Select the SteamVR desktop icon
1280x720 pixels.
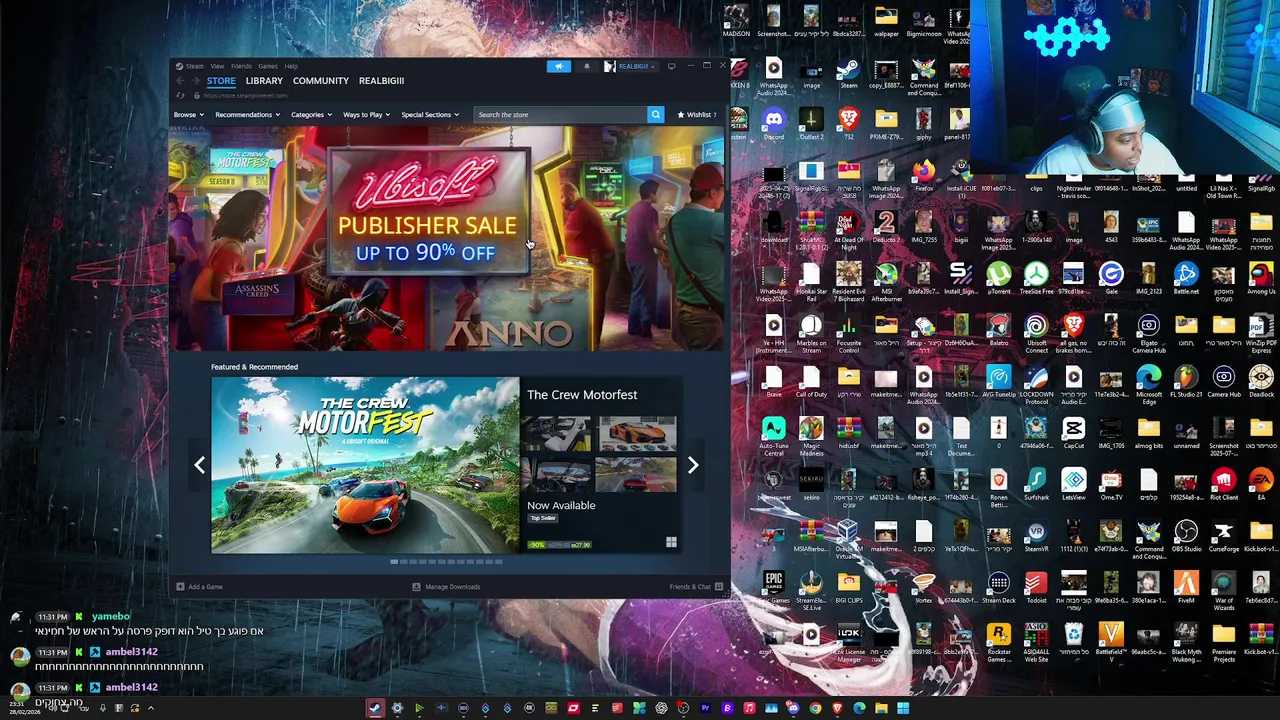[x=1036, y=537]
